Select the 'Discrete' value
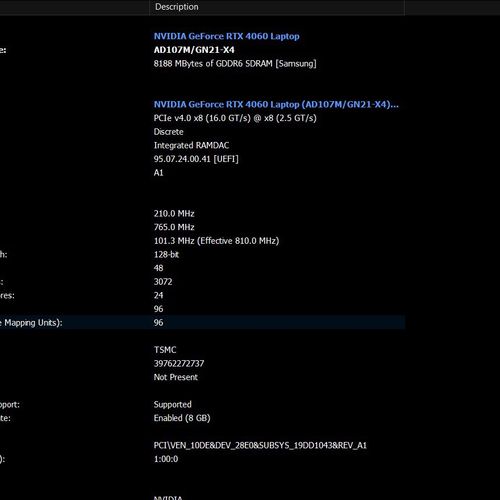500x500 pixels. 169,132
